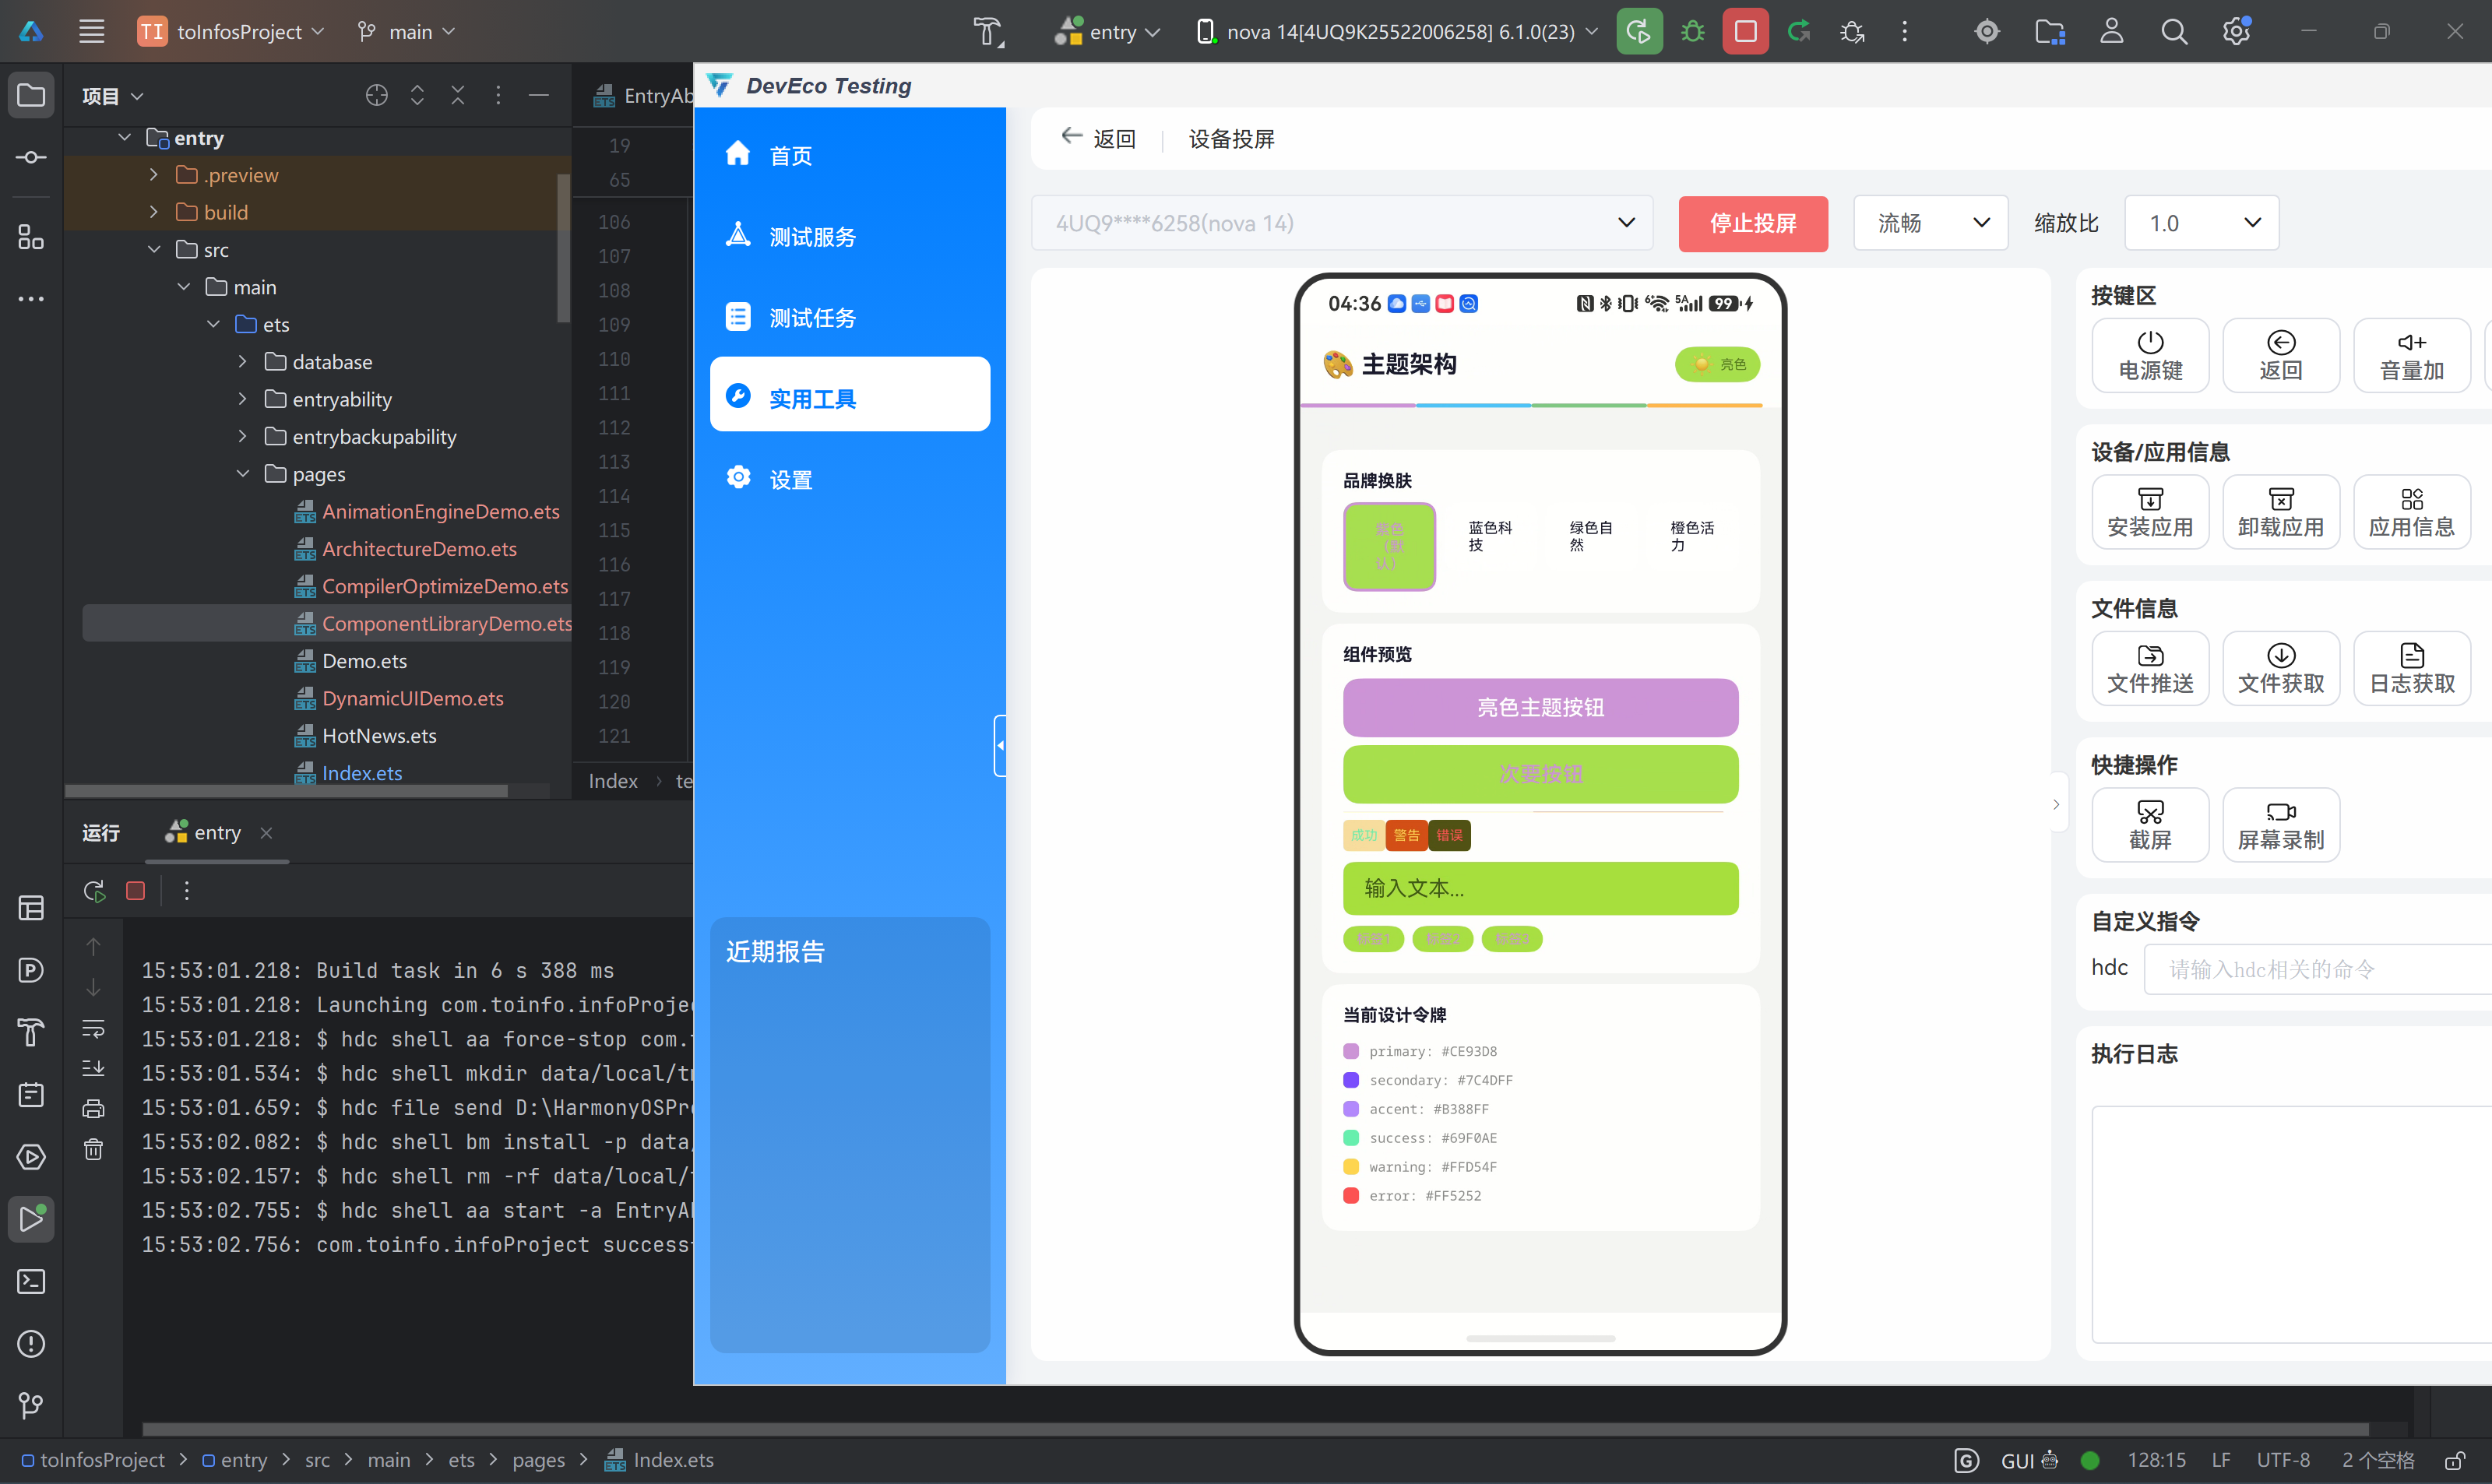This screenshot has height=1484, width=2492.
Task: Click 文件获取 file pull
Action: [x=2280, y=668]
